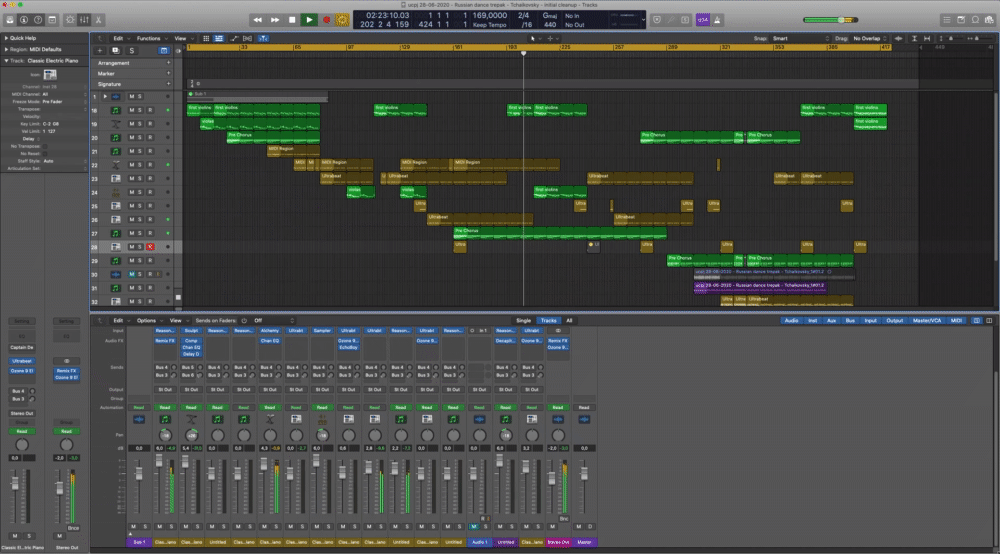
Task: Open the Mixer from the control bar
Action: (x=83, y=19)
